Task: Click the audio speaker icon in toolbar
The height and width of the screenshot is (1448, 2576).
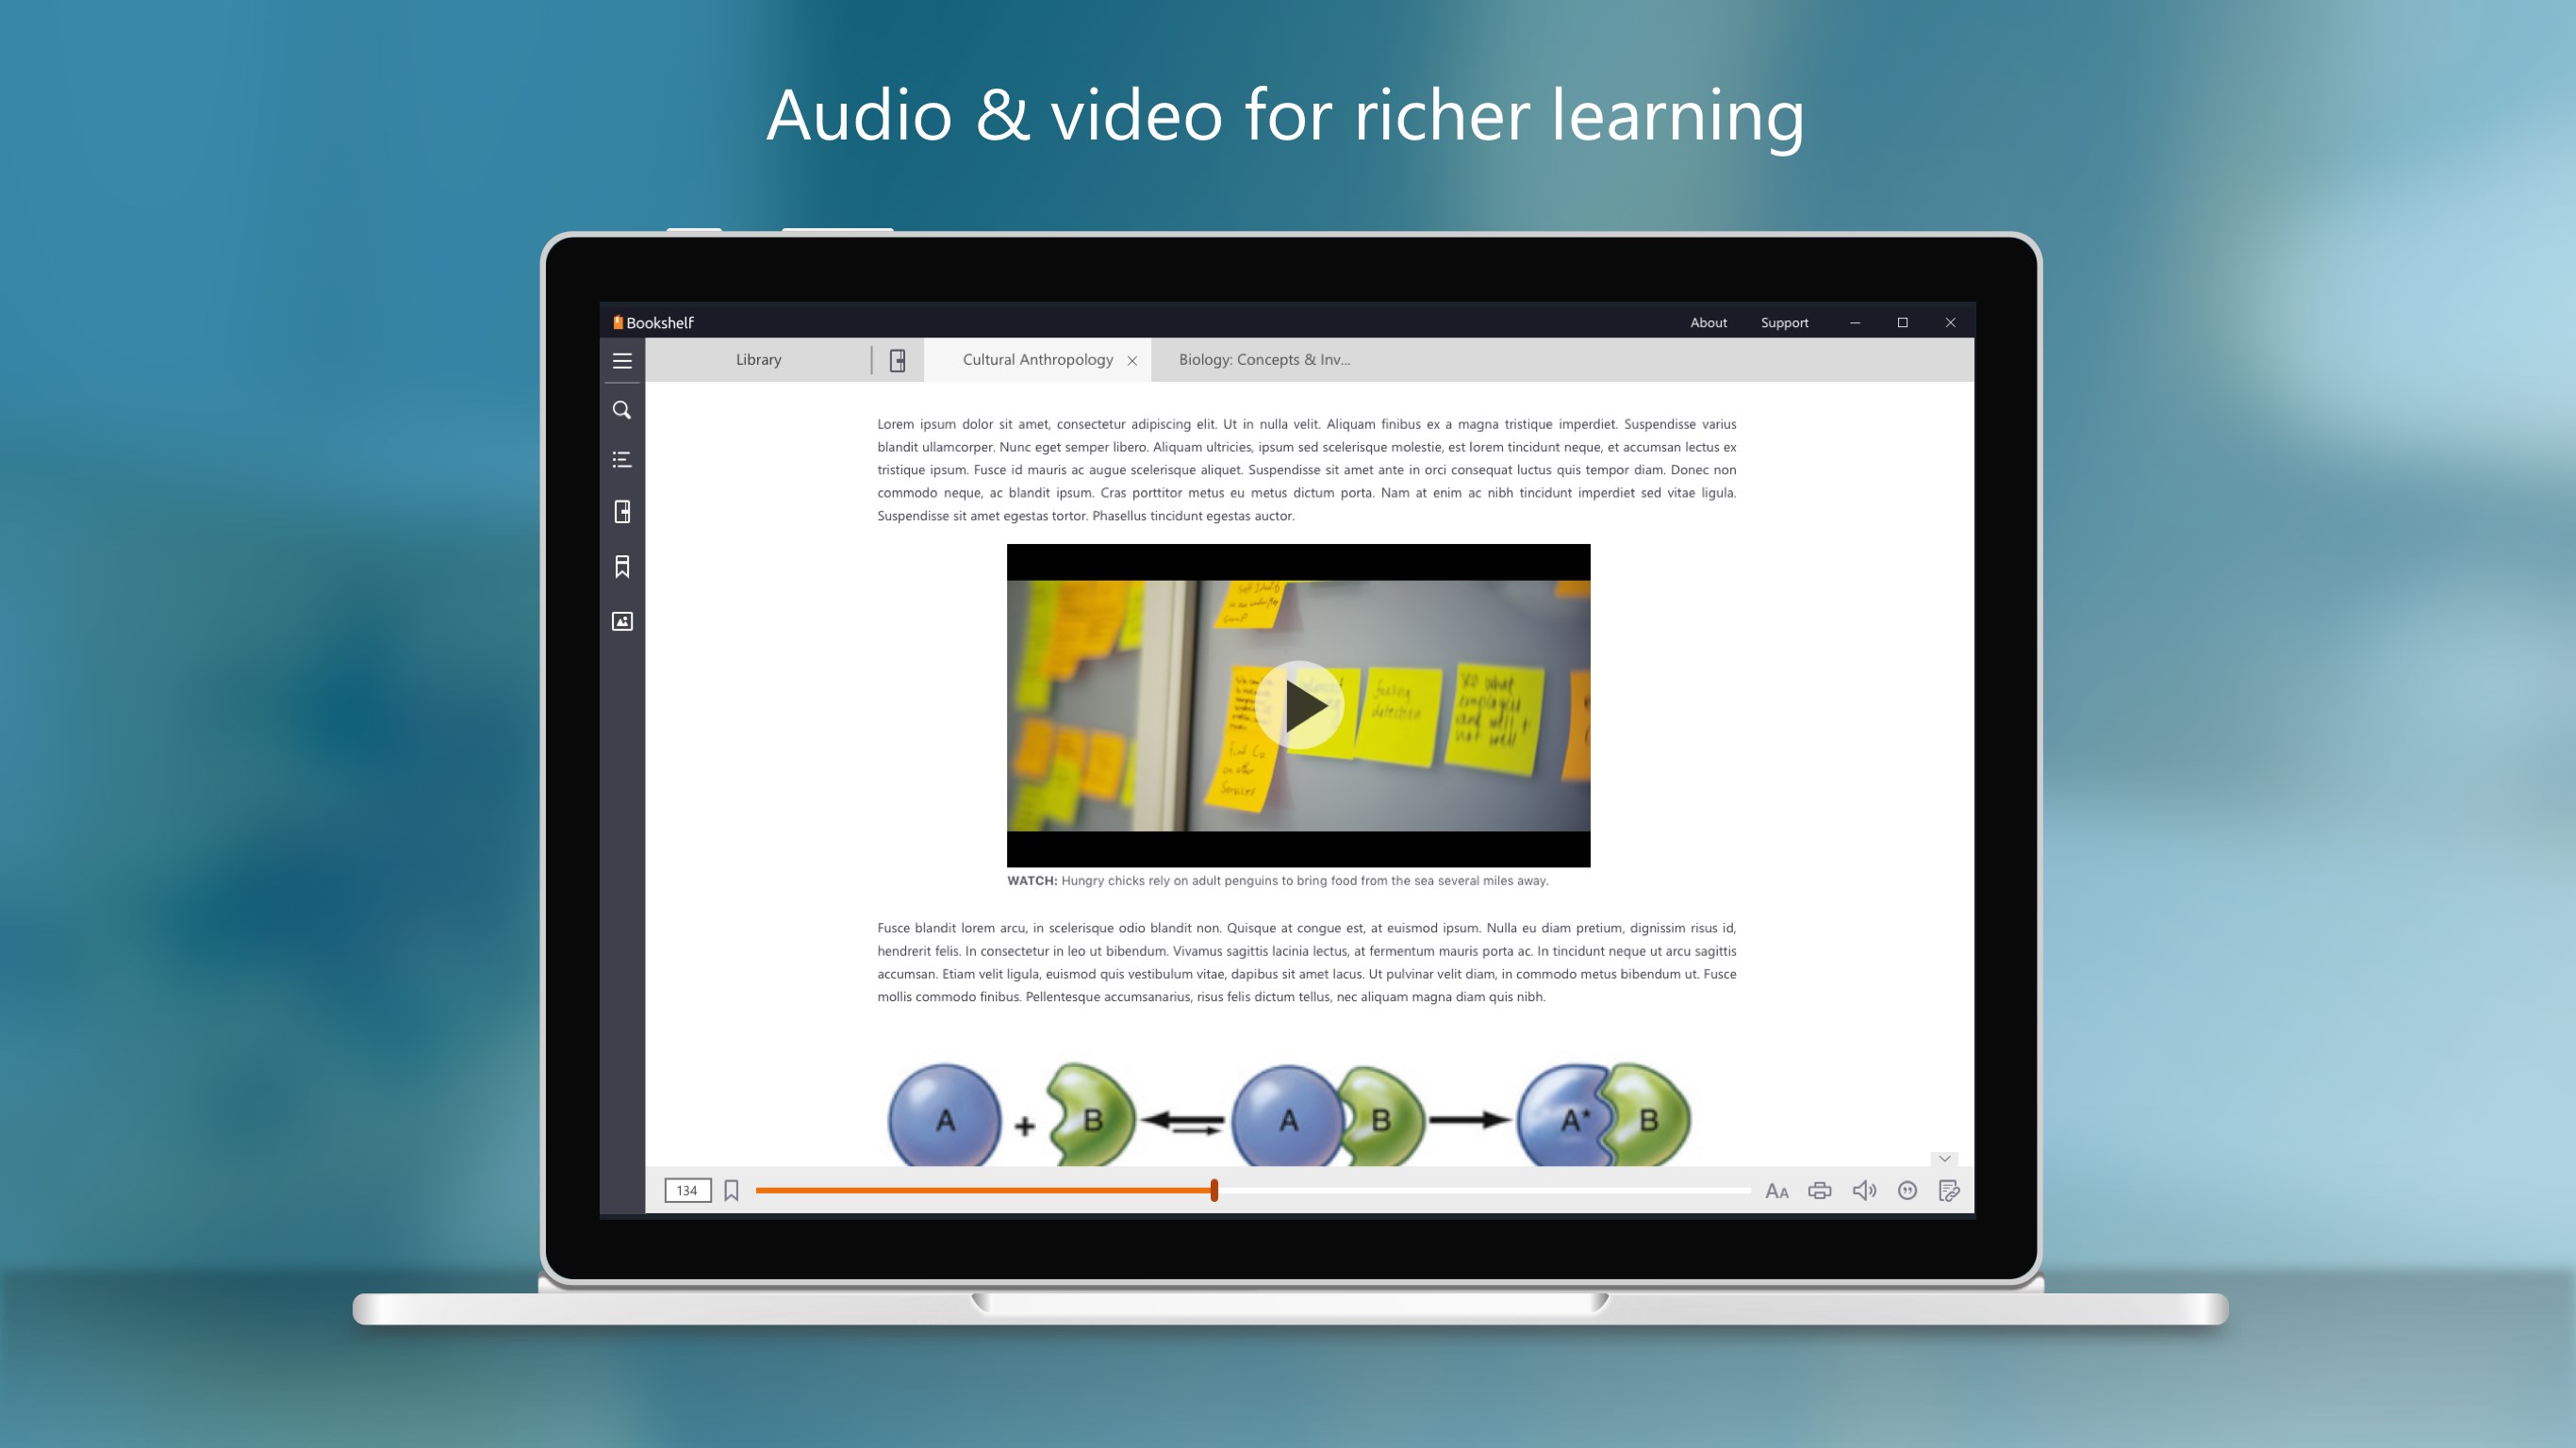Action: tap(1865, 1188)
